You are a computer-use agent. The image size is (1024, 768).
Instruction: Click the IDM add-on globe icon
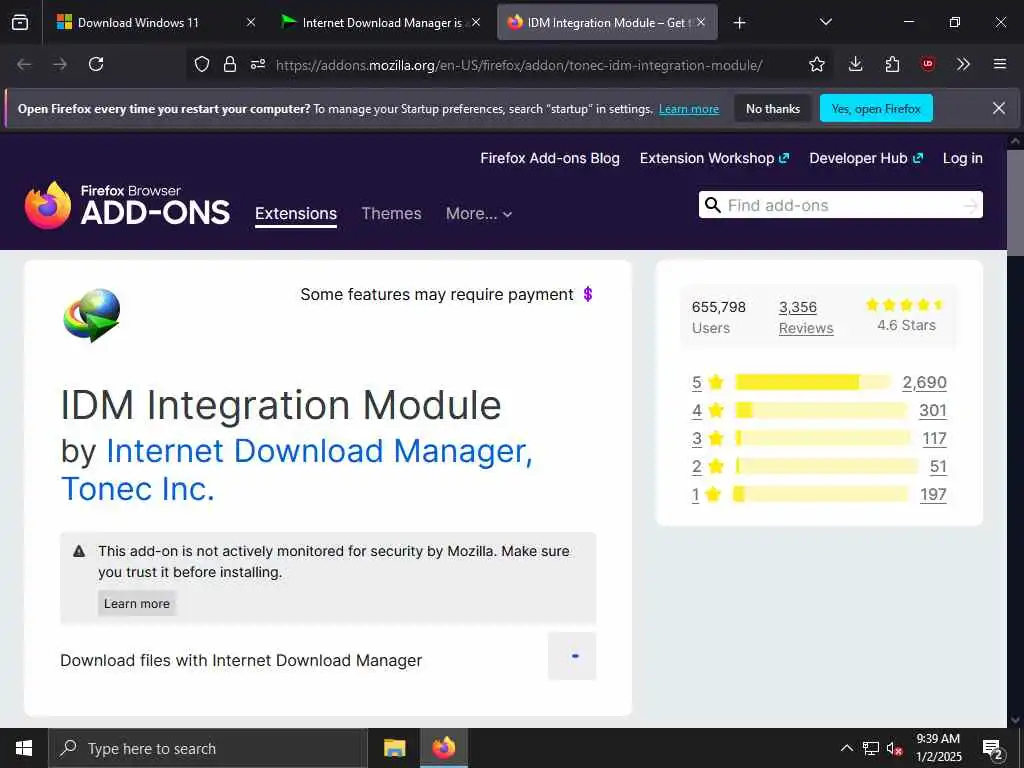91,315
